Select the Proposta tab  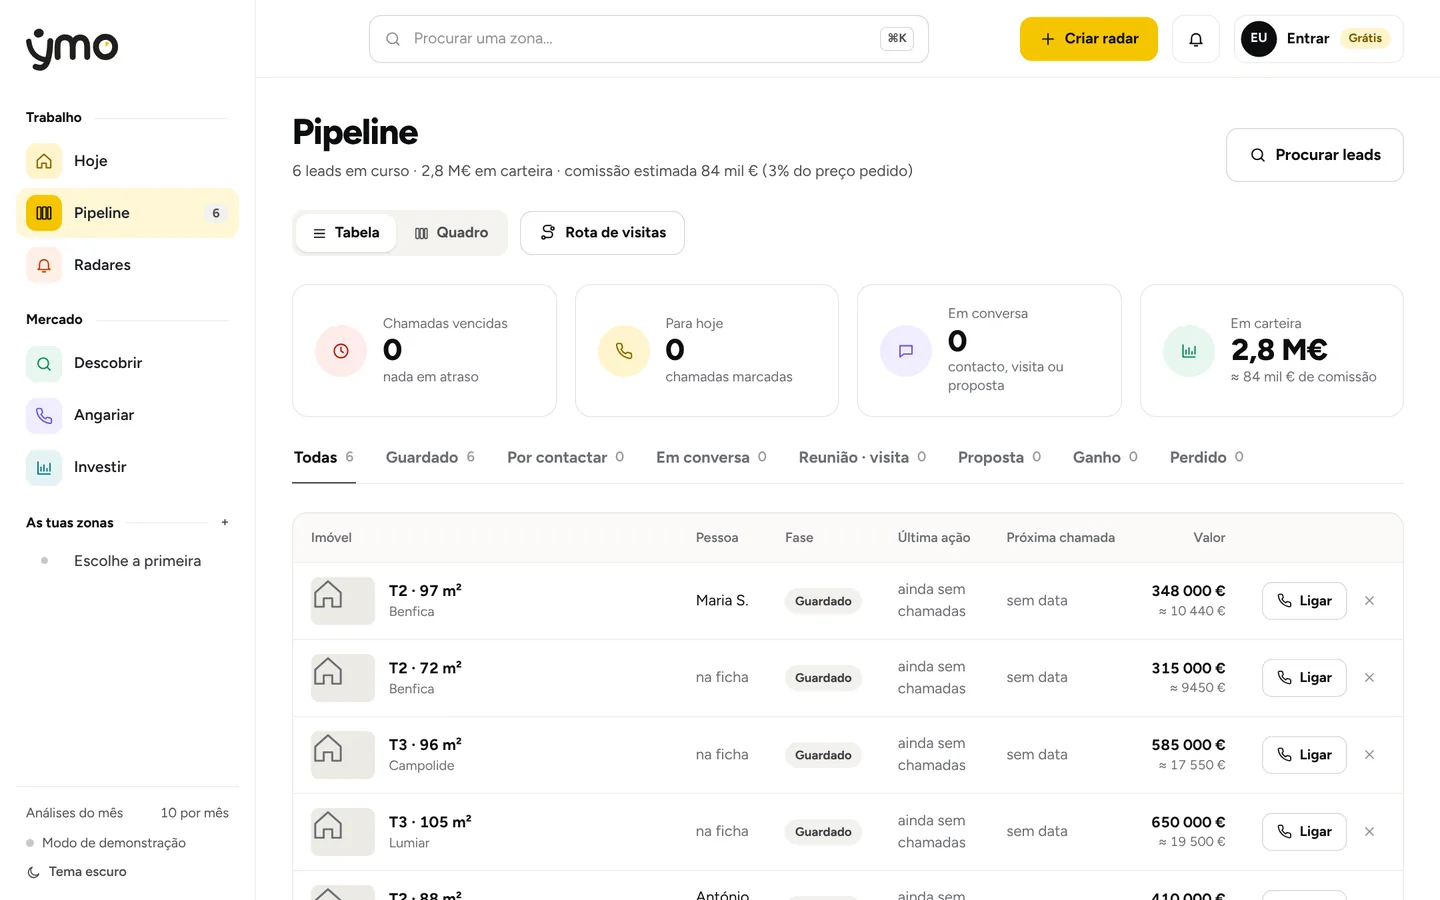(x=999, y=457)
